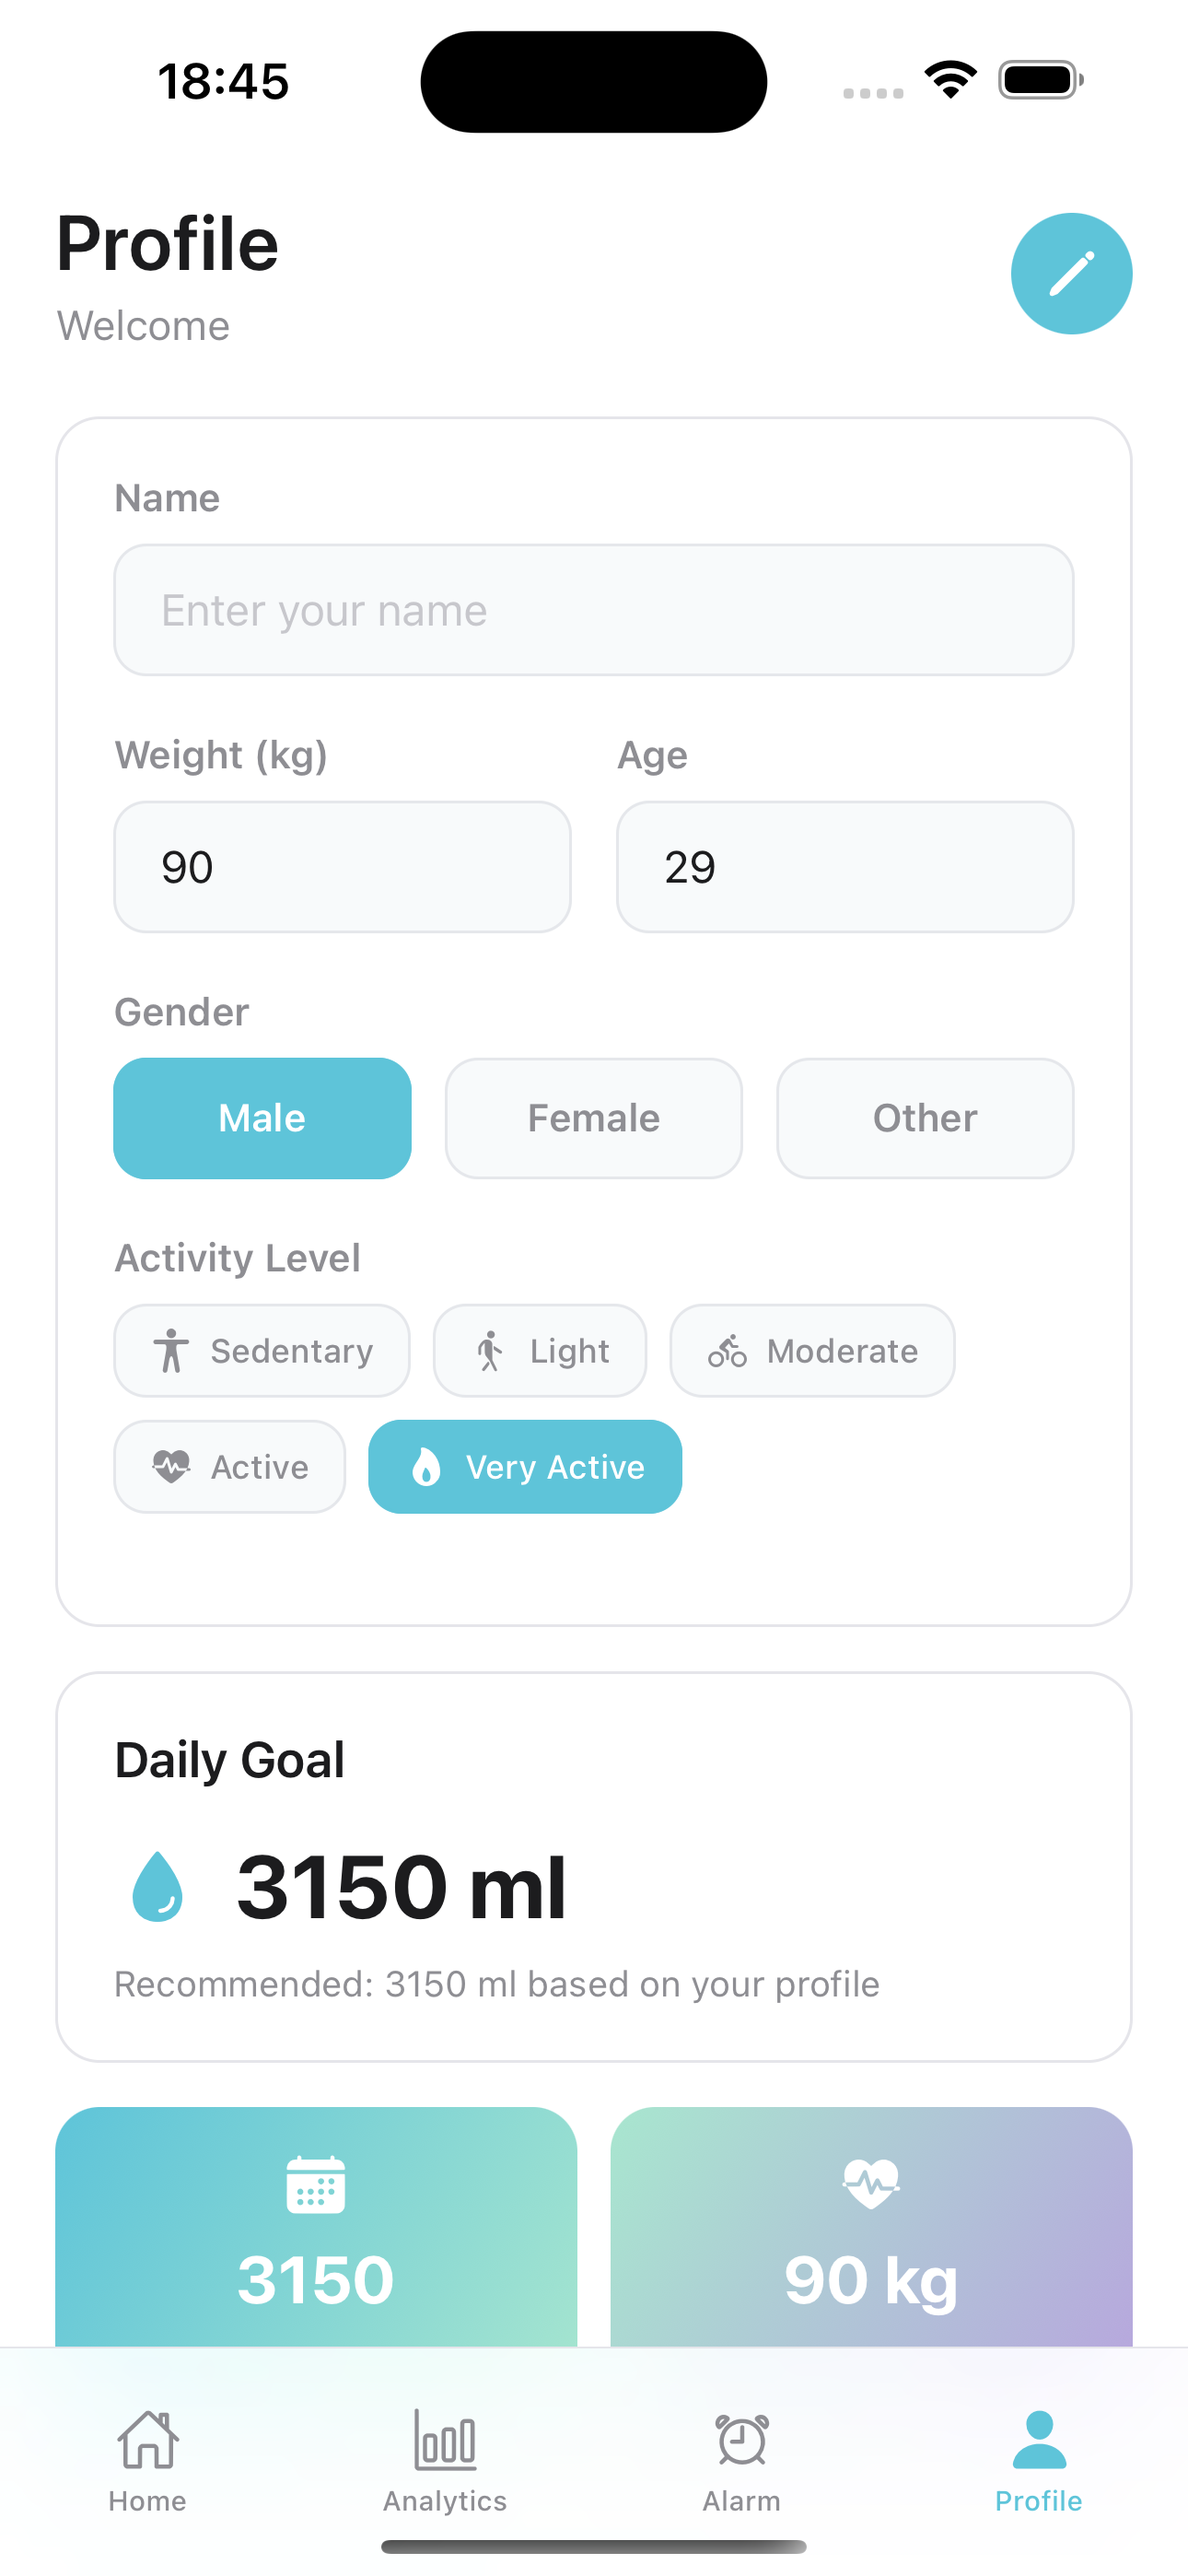The width and height of the screenshot is (1188, 2576).
Task: Set activity level to Sedentary
Action: click(x=262, y=1351)
